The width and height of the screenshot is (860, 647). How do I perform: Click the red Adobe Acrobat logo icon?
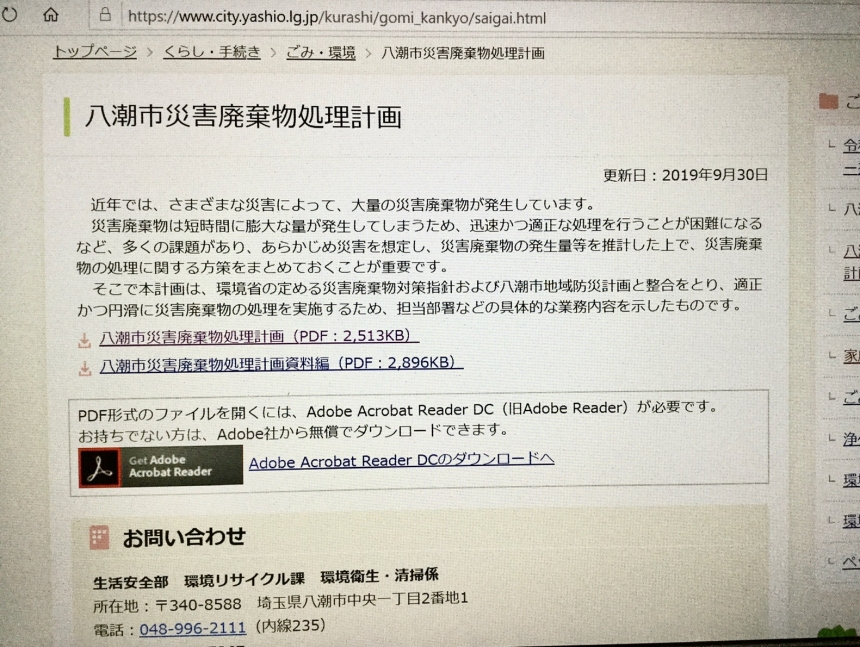(x=99, y=468)
